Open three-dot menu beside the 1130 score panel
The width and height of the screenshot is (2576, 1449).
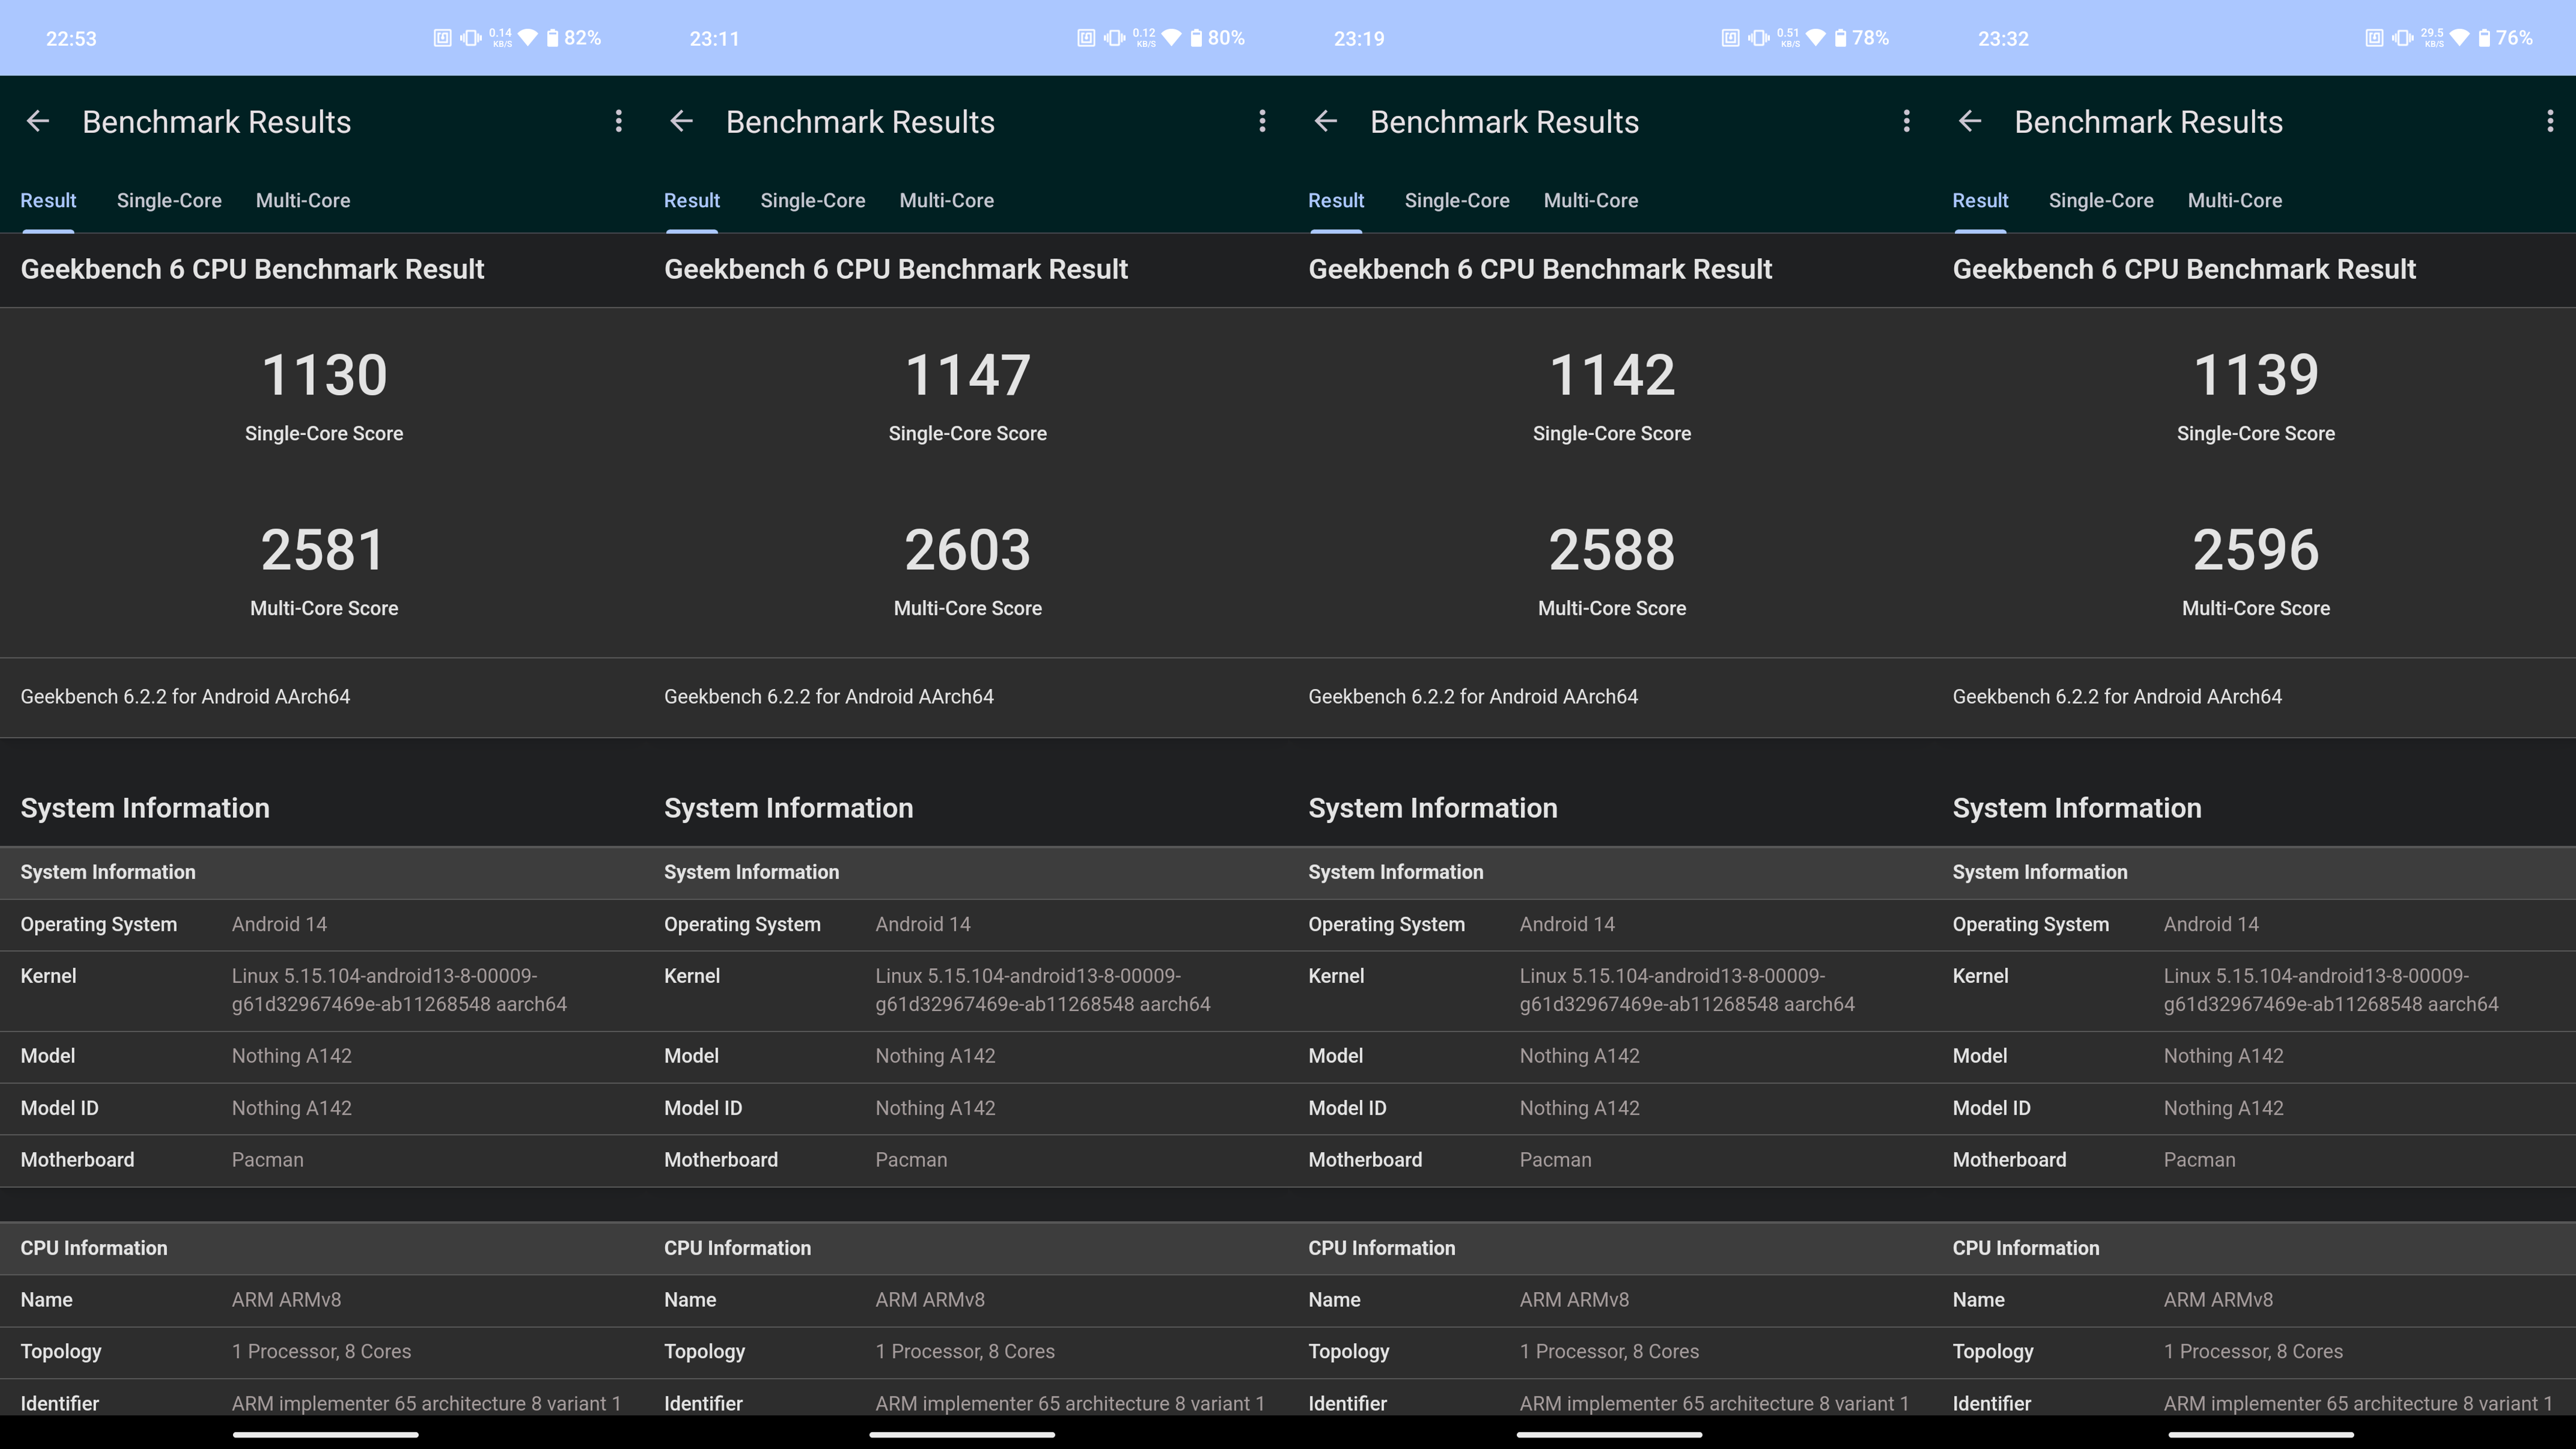619,122
